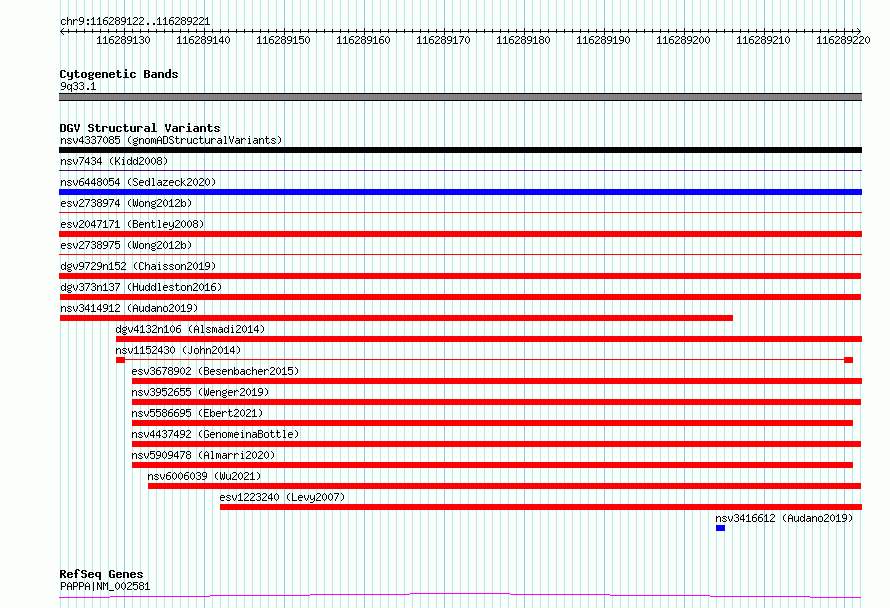Click ruler position 116289140
Screen dimensions: 890x608
tap(203, 40)
